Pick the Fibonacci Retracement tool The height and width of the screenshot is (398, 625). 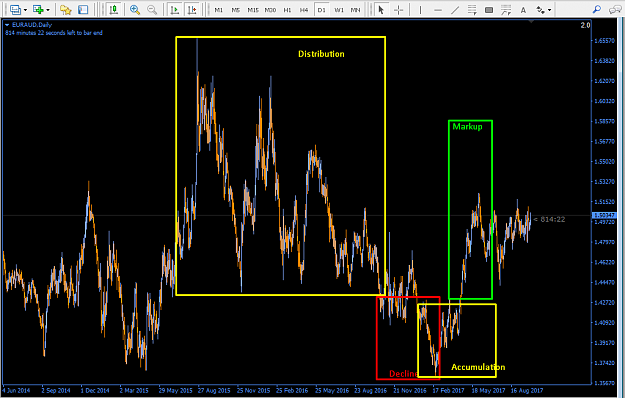(x=506, y=10)
